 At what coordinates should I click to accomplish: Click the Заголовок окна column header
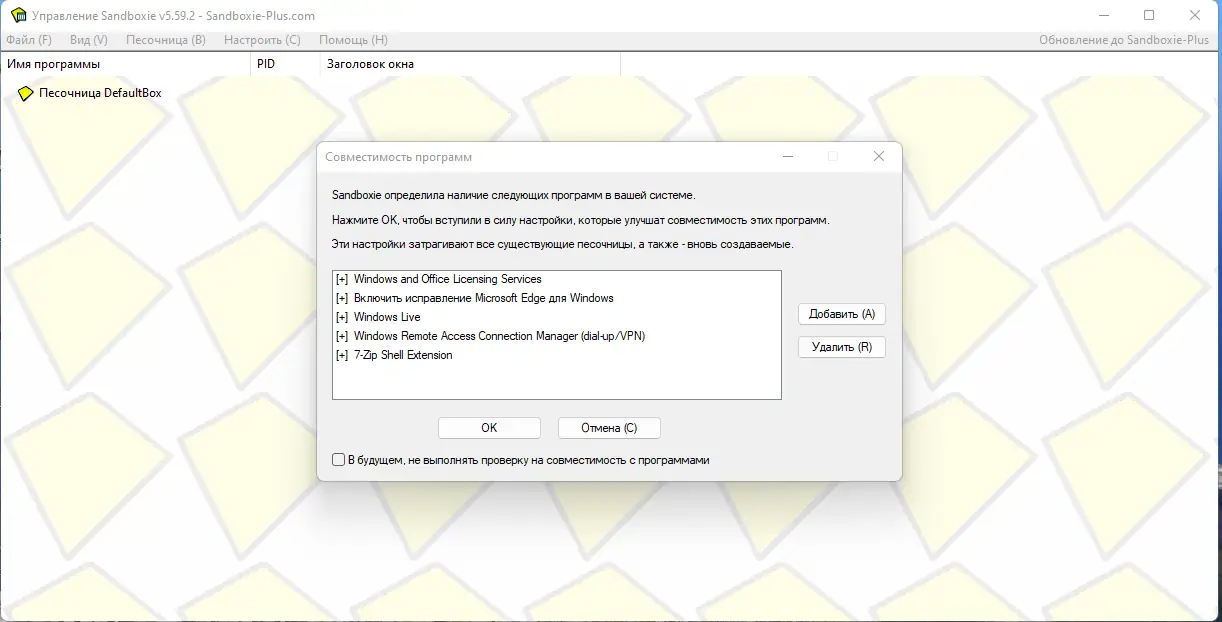(x=470, y=64)
